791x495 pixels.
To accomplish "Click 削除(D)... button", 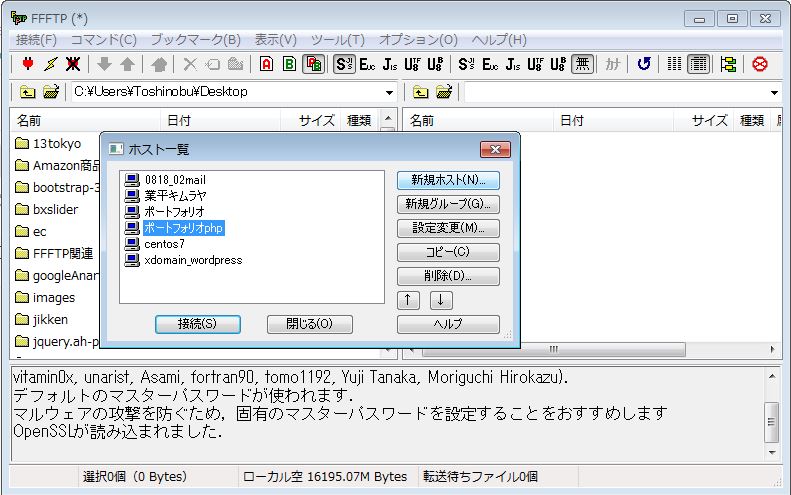I will point(448,276).
